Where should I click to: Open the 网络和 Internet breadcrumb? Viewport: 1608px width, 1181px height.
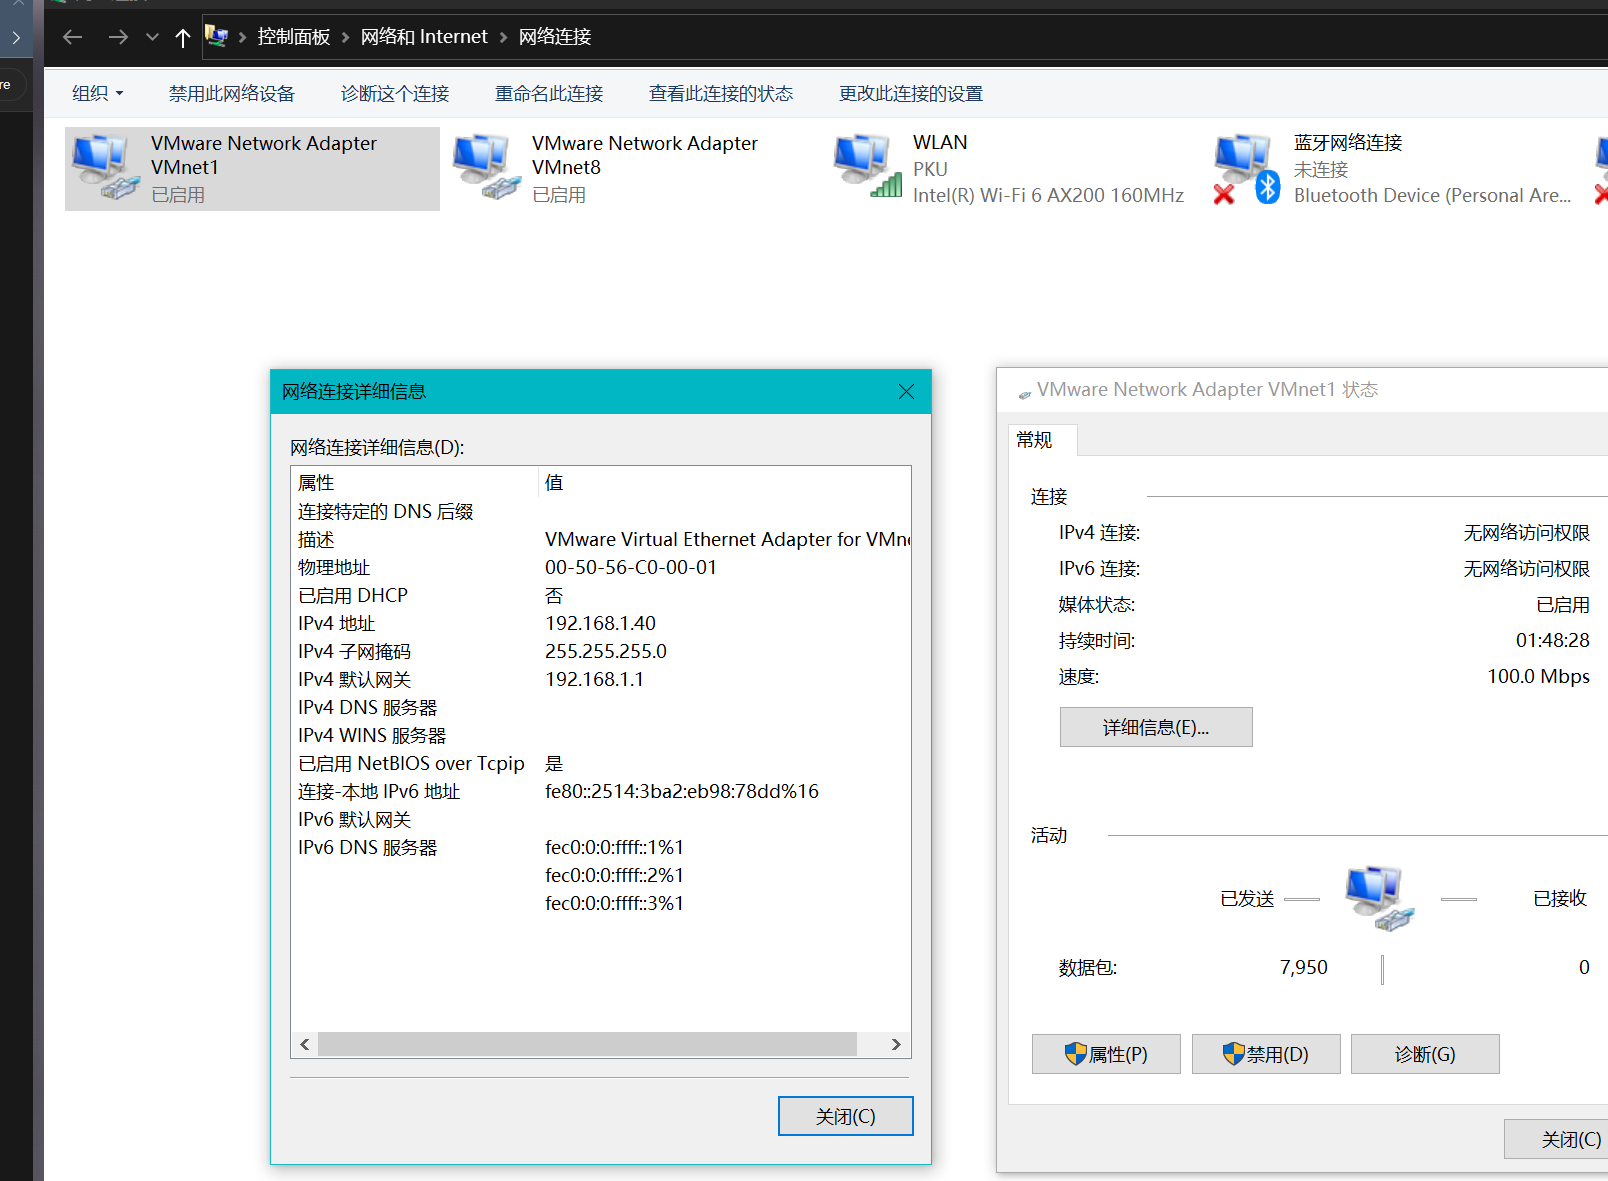point(424,37)
